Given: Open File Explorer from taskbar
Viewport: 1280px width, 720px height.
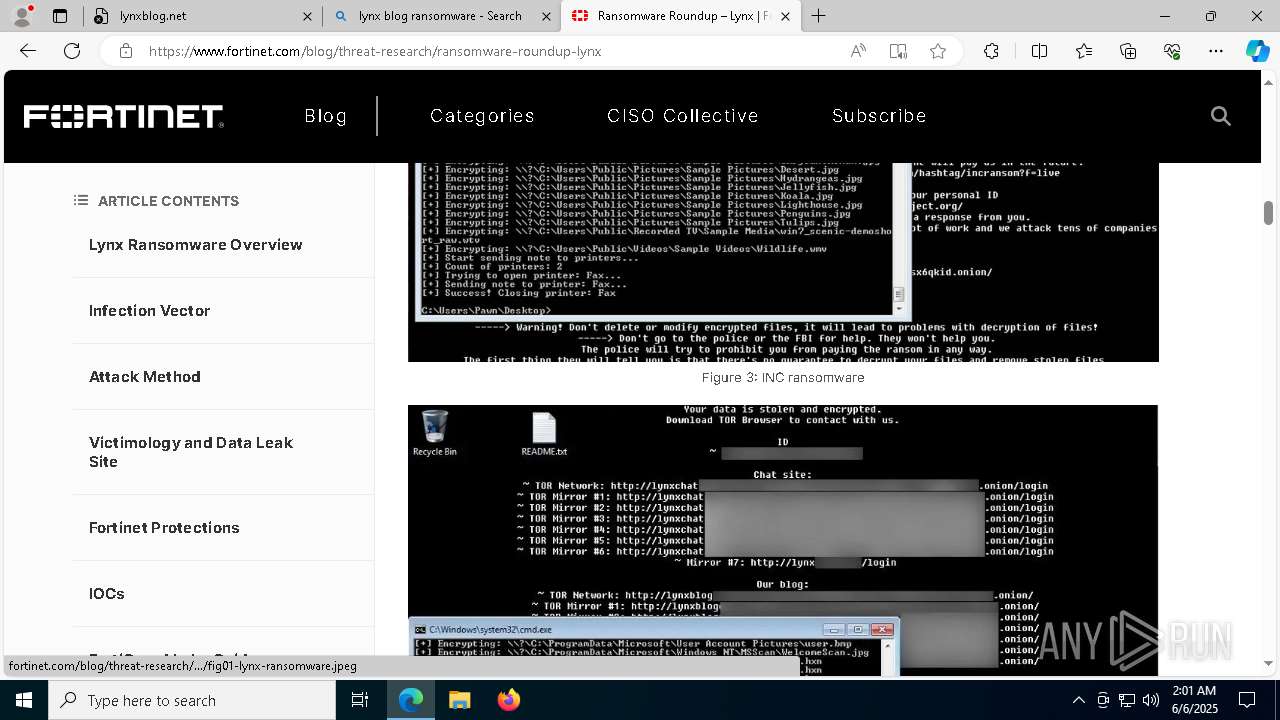Looking at the screenshot, I should pyautogui.click(x=459, y=700).
